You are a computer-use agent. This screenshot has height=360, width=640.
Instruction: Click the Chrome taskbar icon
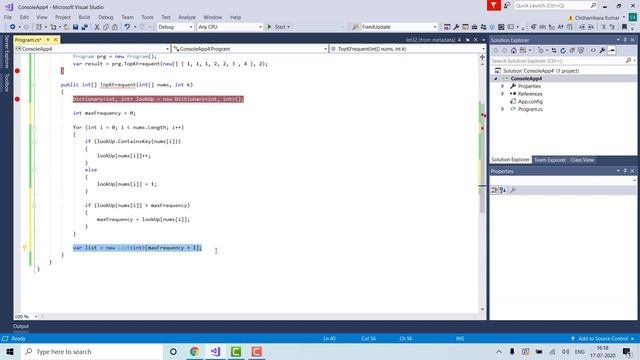(x=195, y=351)
